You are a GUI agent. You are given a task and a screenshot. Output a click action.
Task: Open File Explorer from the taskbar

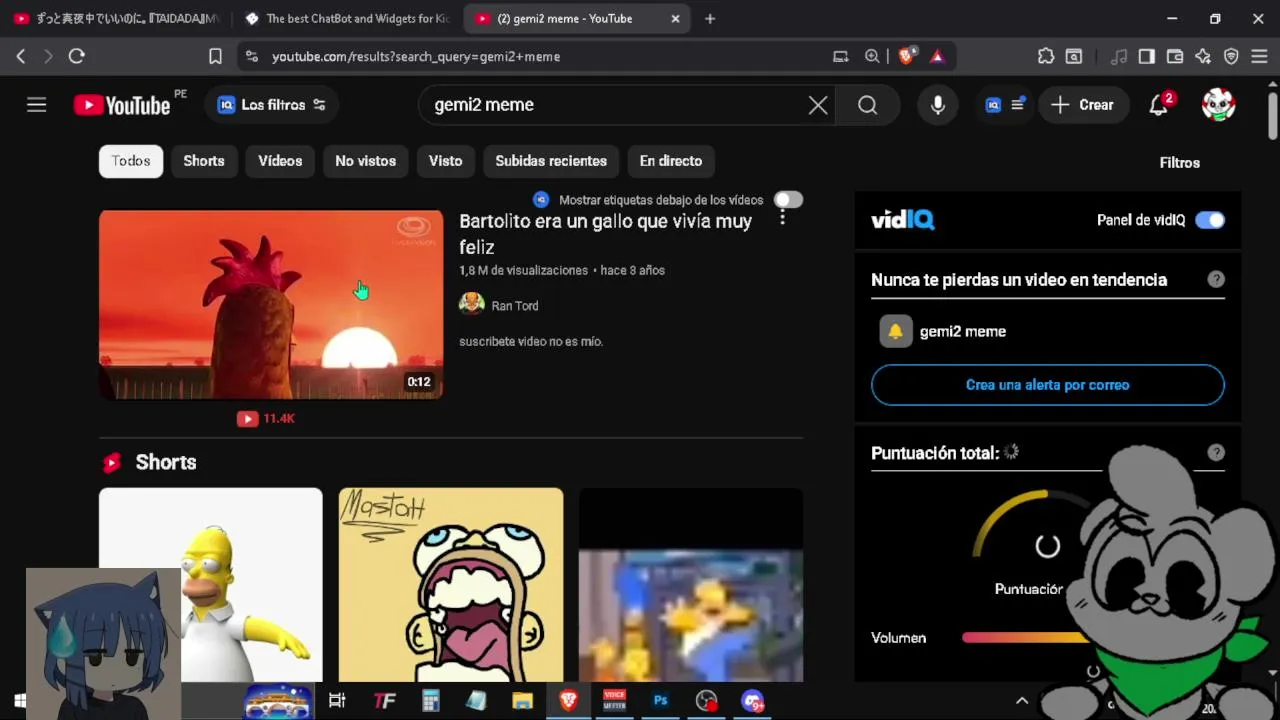522,701
